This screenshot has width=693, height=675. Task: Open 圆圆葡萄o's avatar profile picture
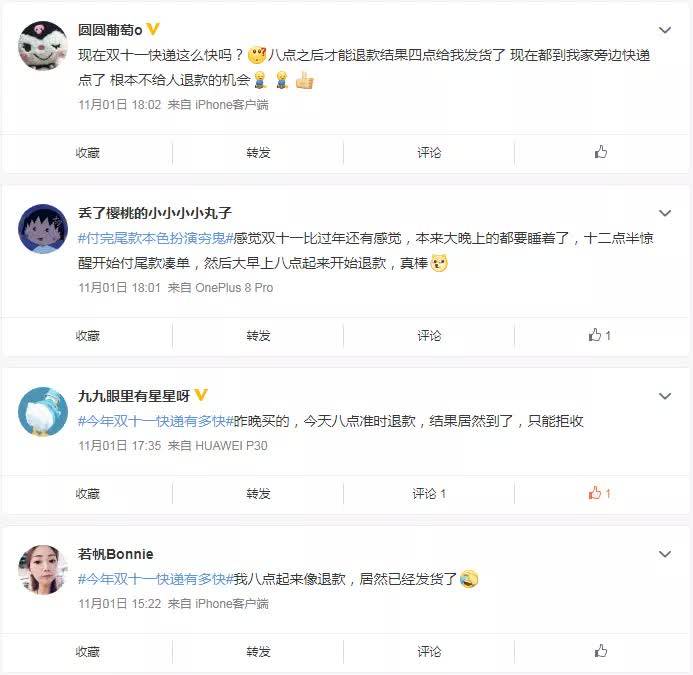(42, 46)
